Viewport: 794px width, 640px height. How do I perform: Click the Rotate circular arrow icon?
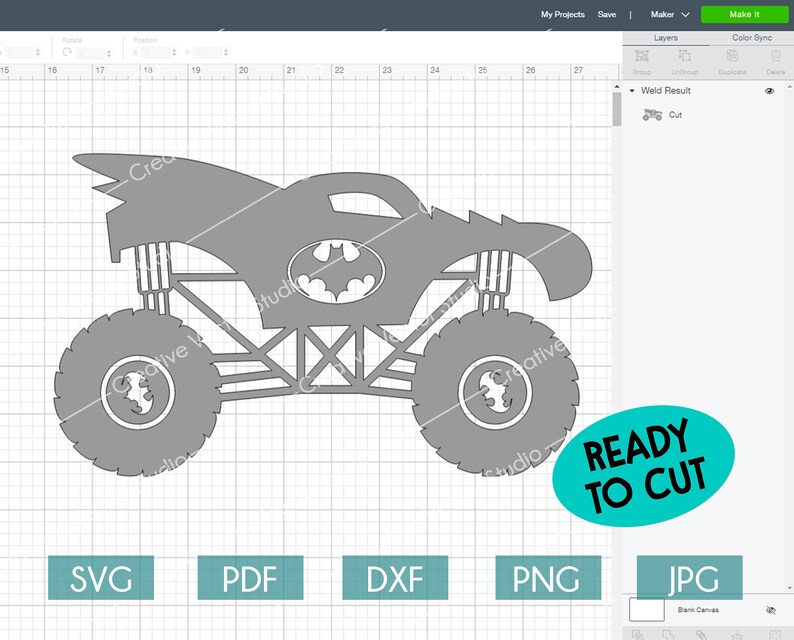[x=67, y=52]
